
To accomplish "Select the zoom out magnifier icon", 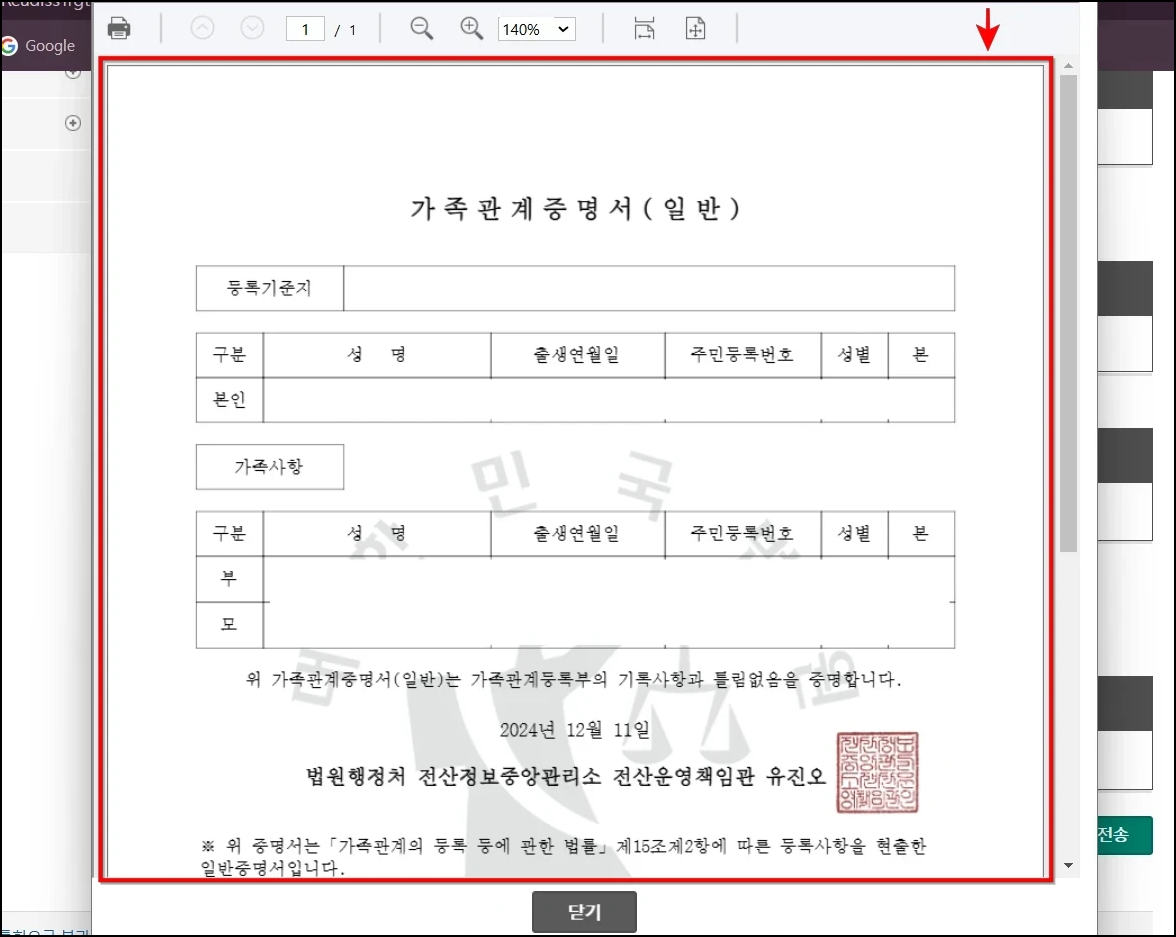I will click(421, 28).
